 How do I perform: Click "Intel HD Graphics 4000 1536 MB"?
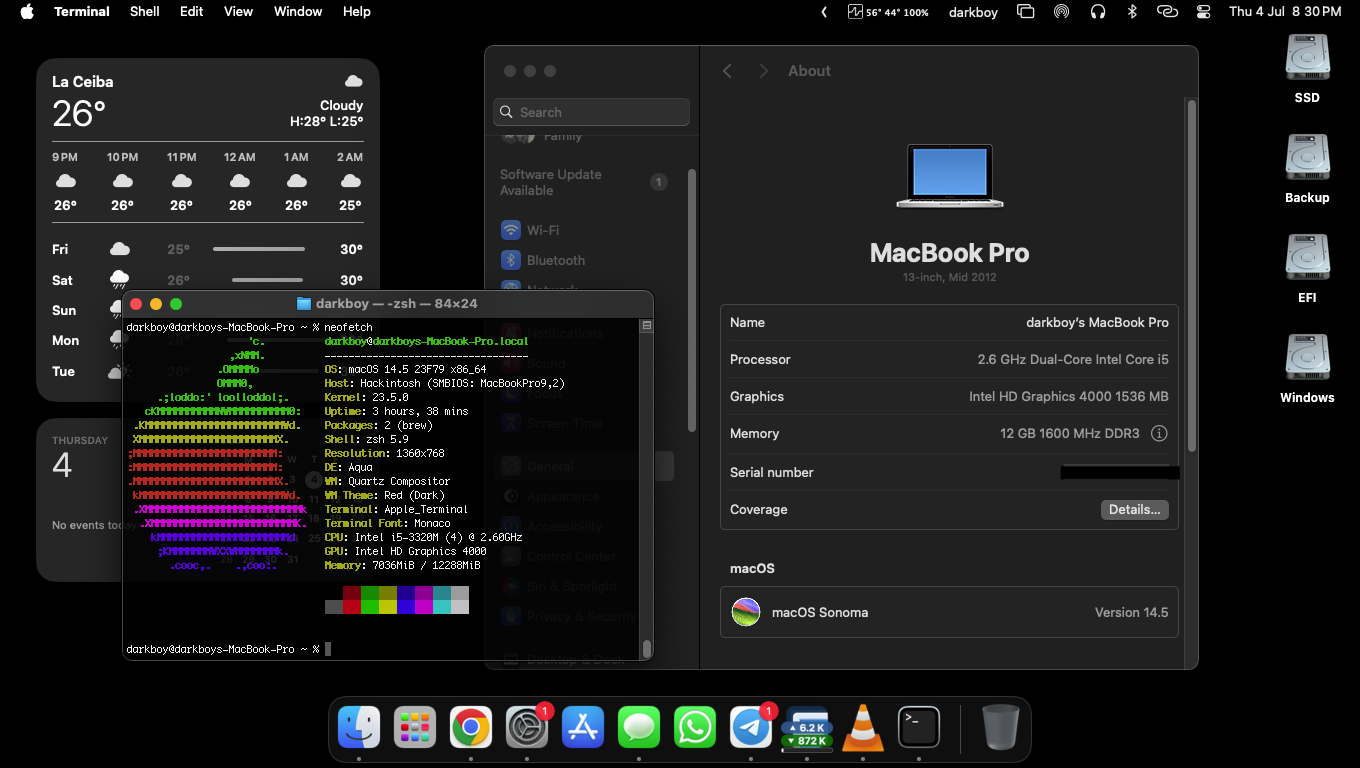click(1069, 396)
